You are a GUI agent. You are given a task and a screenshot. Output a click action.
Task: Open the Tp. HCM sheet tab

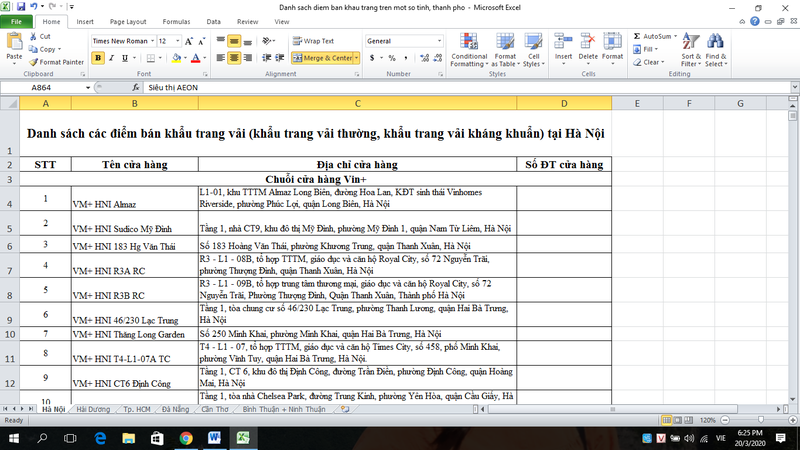136,409
